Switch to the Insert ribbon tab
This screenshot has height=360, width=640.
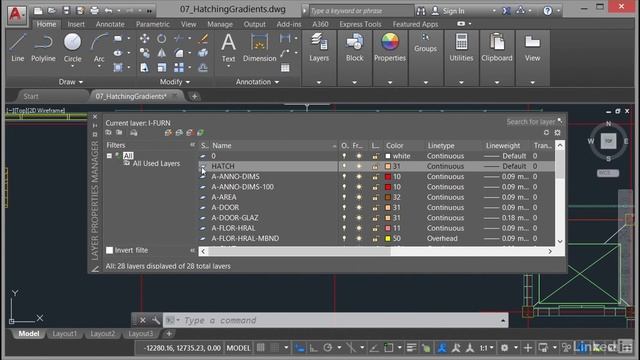tap(76, 24)
